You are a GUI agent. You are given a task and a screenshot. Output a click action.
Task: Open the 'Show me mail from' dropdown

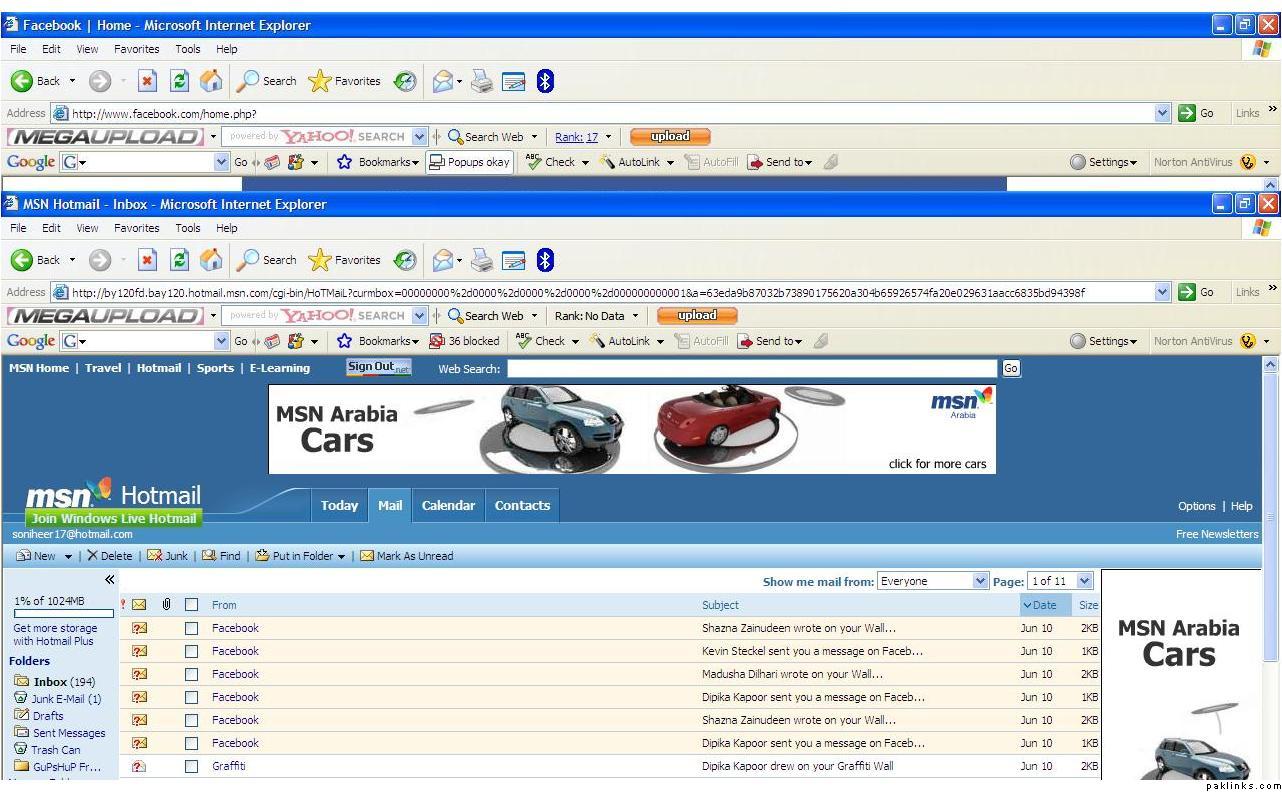pos(932,581)
